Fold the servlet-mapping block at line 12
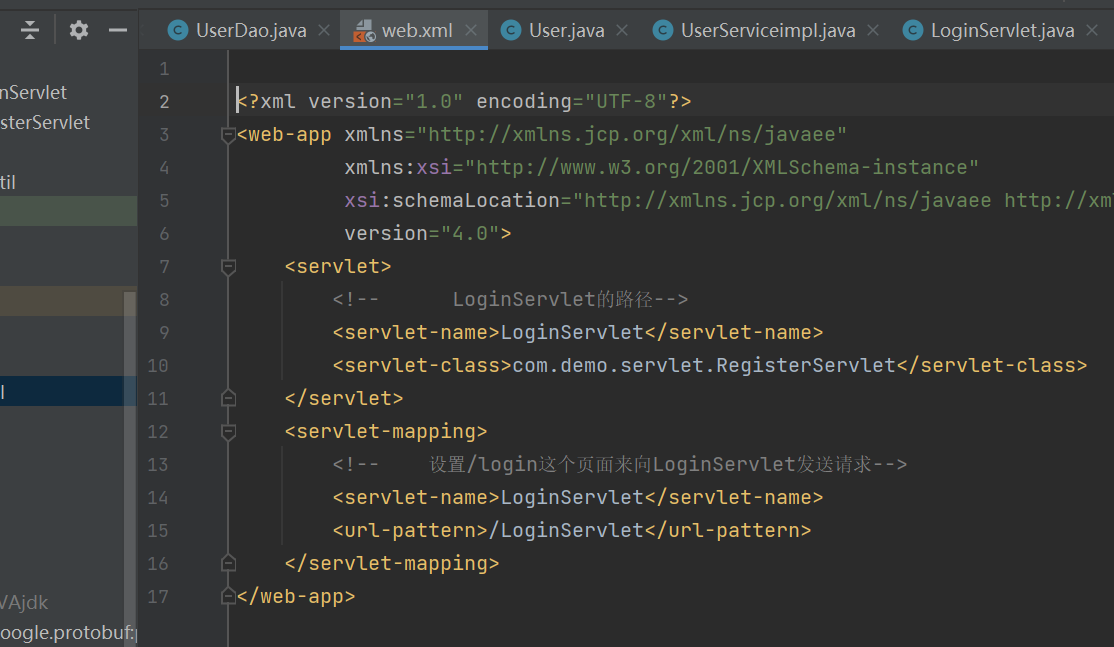1114x647 pixels. pyautogui.click(x=228, y=432)
